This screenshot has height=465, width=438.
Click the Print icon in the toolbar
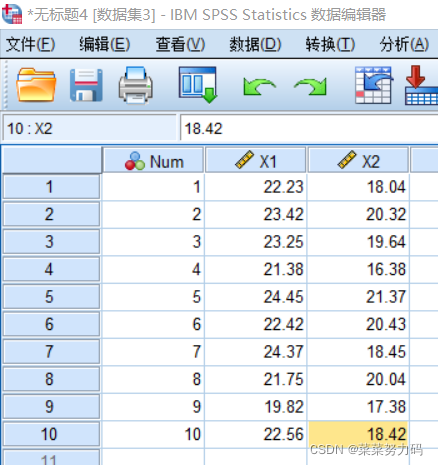click(x=136, y=85)
